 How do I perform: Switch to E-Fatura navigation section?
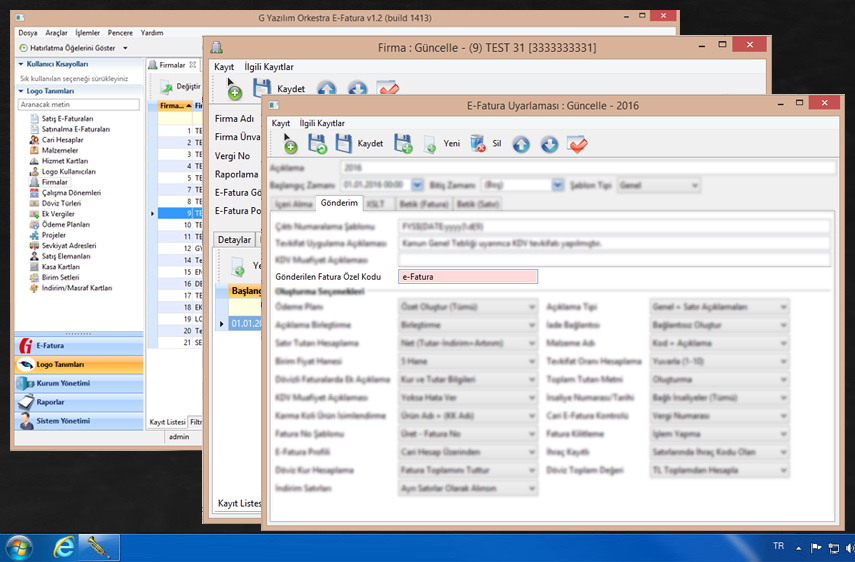(x=79, y=346)
